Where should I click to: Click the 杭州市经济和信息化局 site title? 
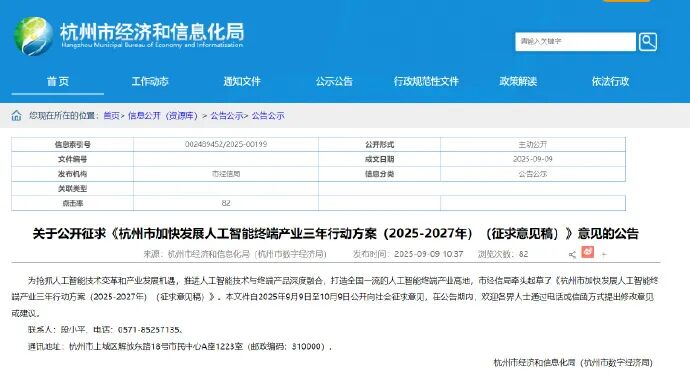tap(152, 31)
